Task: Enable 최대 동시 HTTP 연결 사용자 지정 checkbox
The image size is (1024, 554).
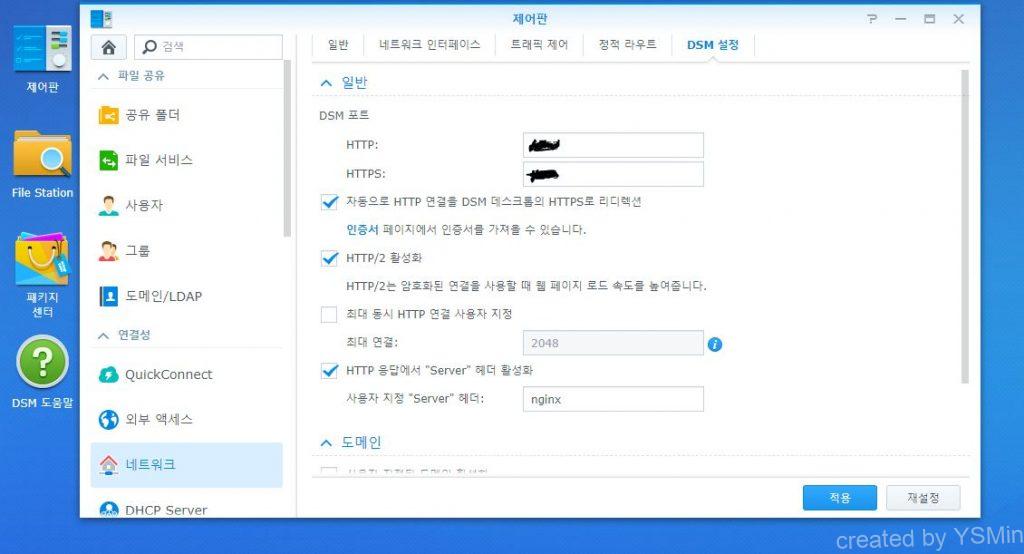Action: point(329,315)
